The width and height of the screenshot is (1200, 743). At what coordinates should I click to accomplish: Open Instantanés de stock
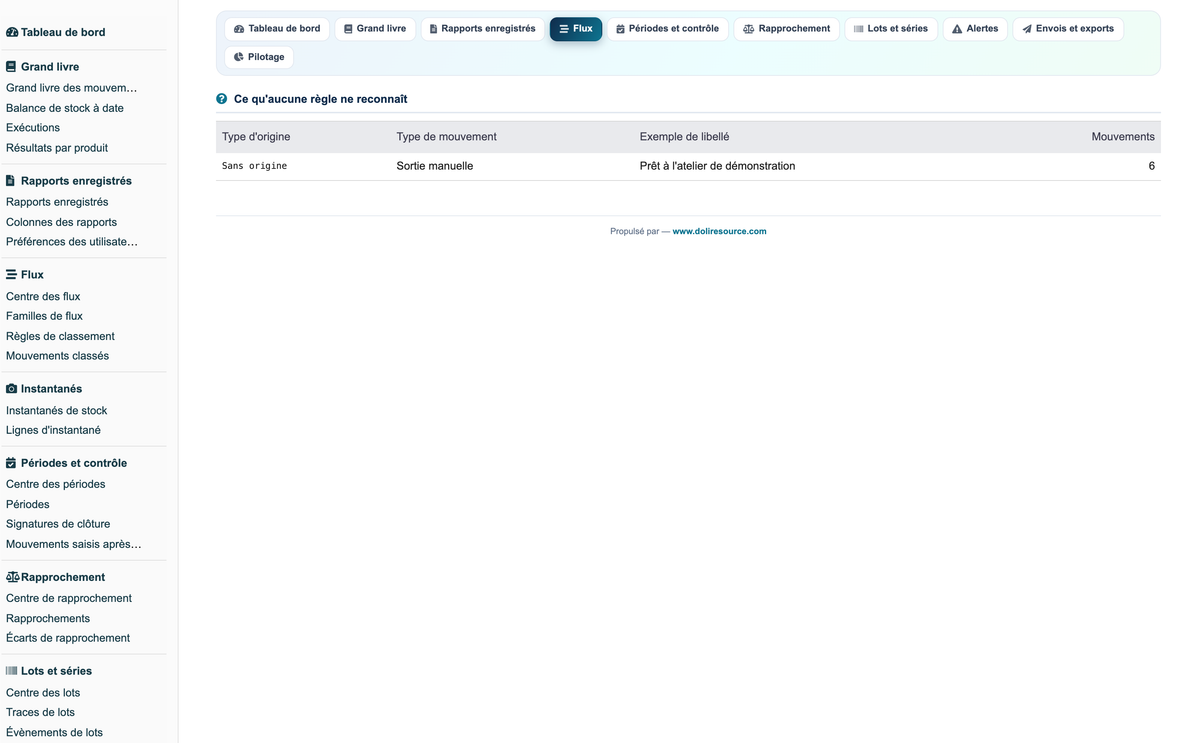56,410
